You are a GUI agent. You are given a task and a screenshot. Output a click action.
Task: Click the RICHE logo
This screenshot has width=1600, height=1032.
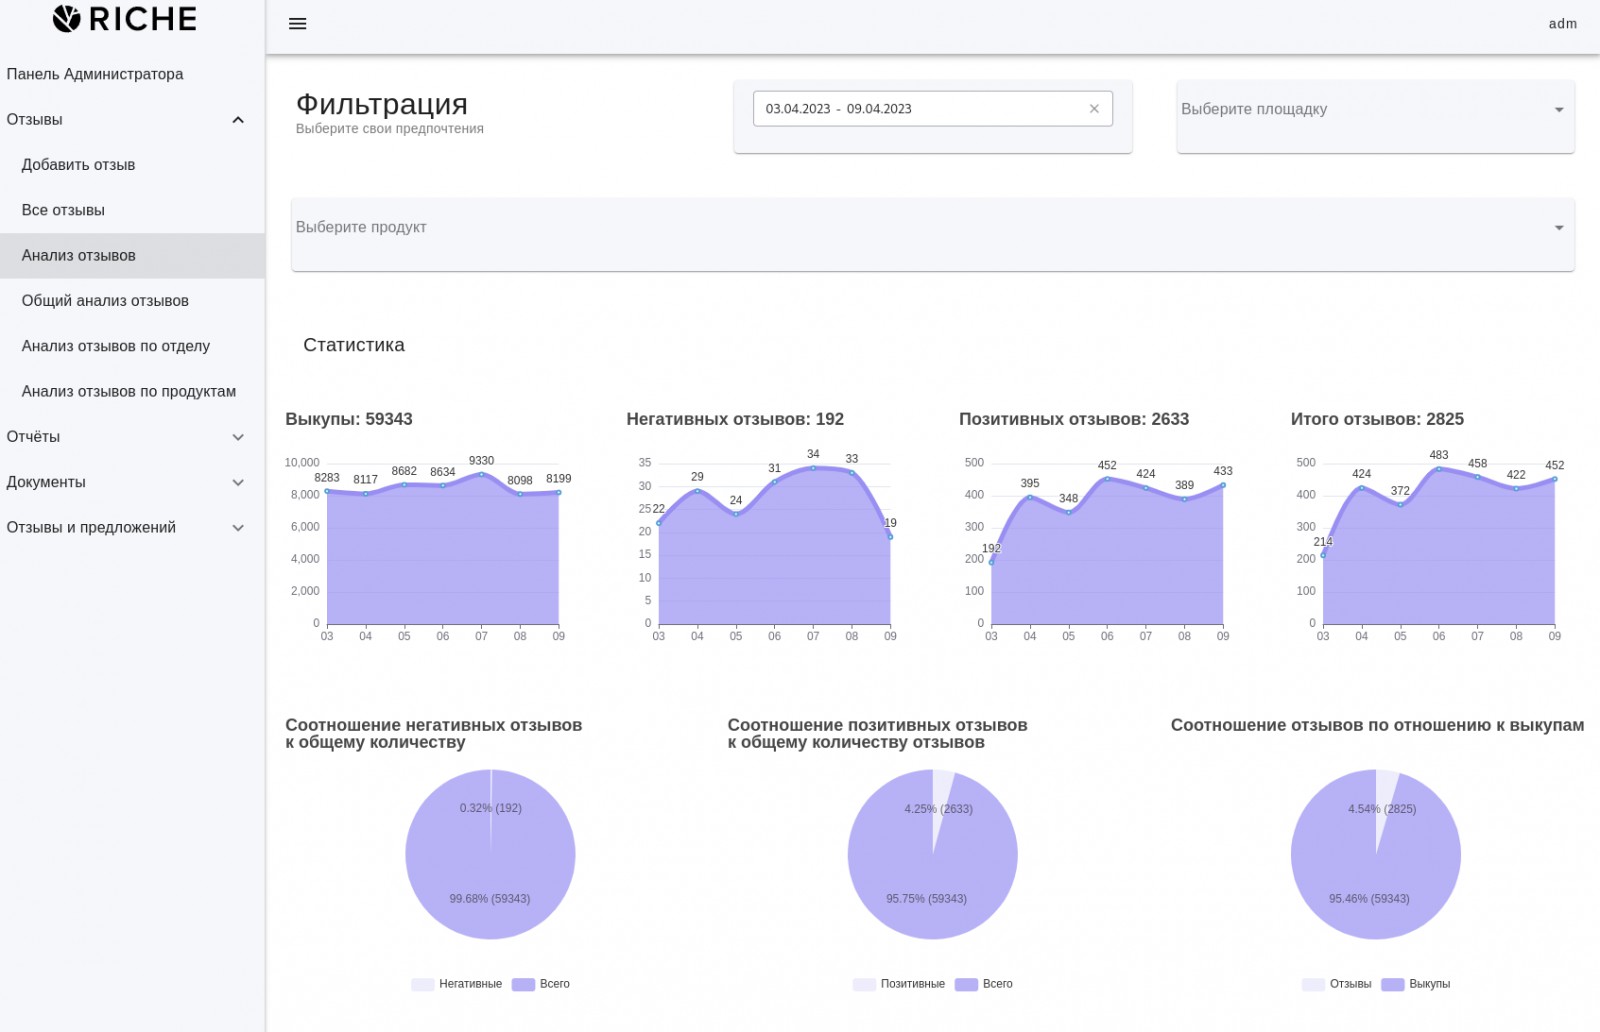124,19
